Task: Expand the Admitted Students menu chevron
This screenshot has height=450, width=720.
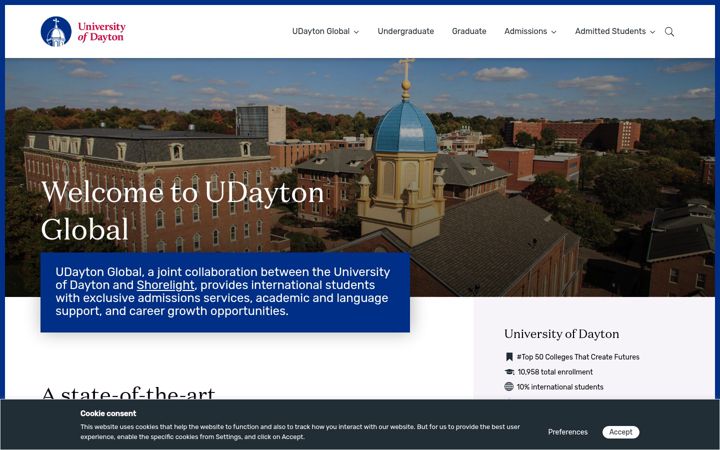Action: tap(652, 32)
